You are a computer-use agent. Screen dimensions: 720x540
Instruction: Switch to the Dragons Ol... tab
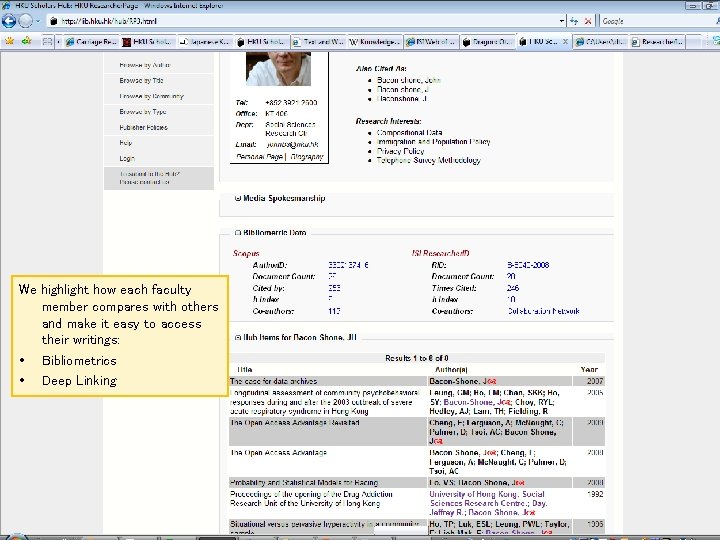488,42
